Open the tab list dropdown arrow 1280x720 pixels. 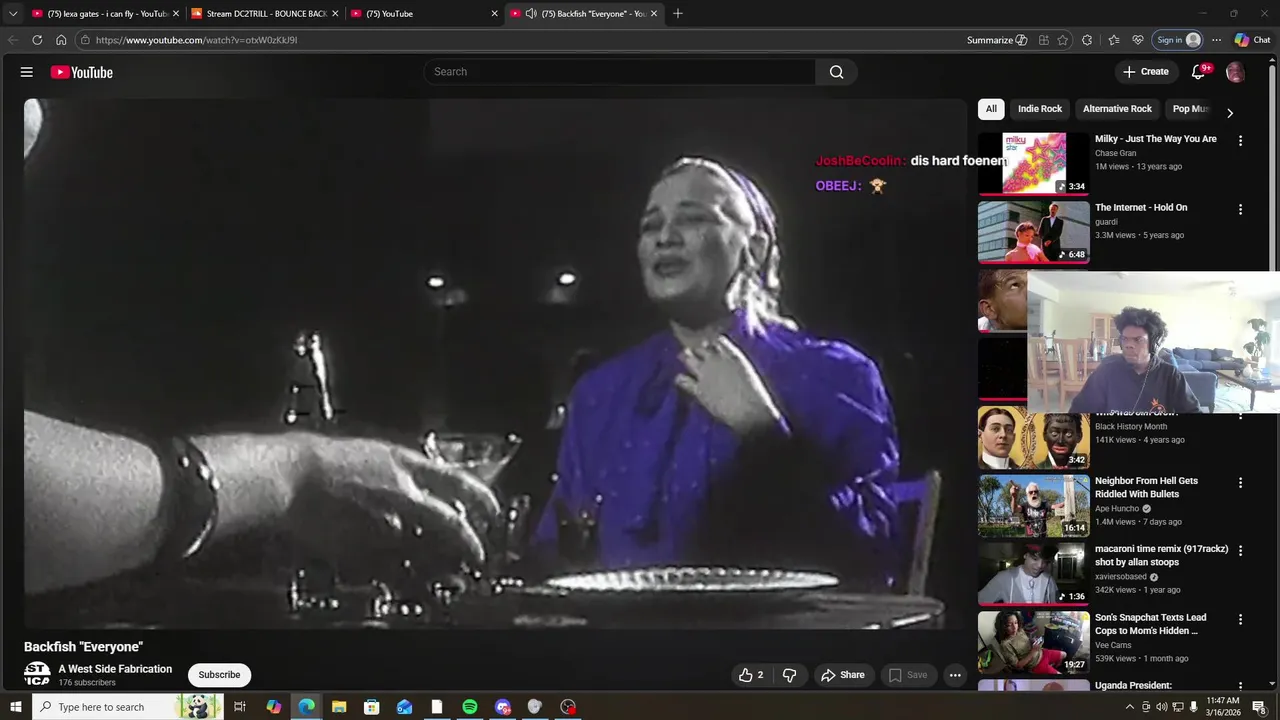pos(13,13)
